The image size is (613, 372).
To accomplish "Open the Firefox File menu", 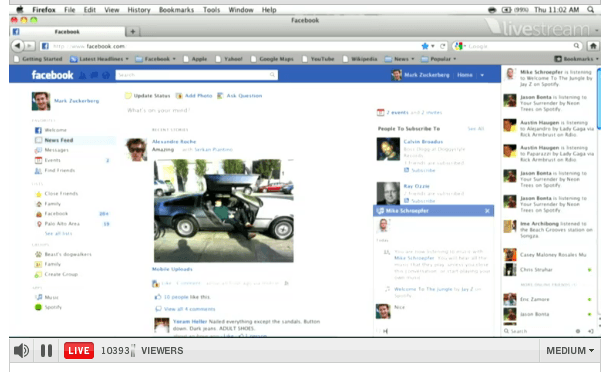I will [x=70, y=10].
